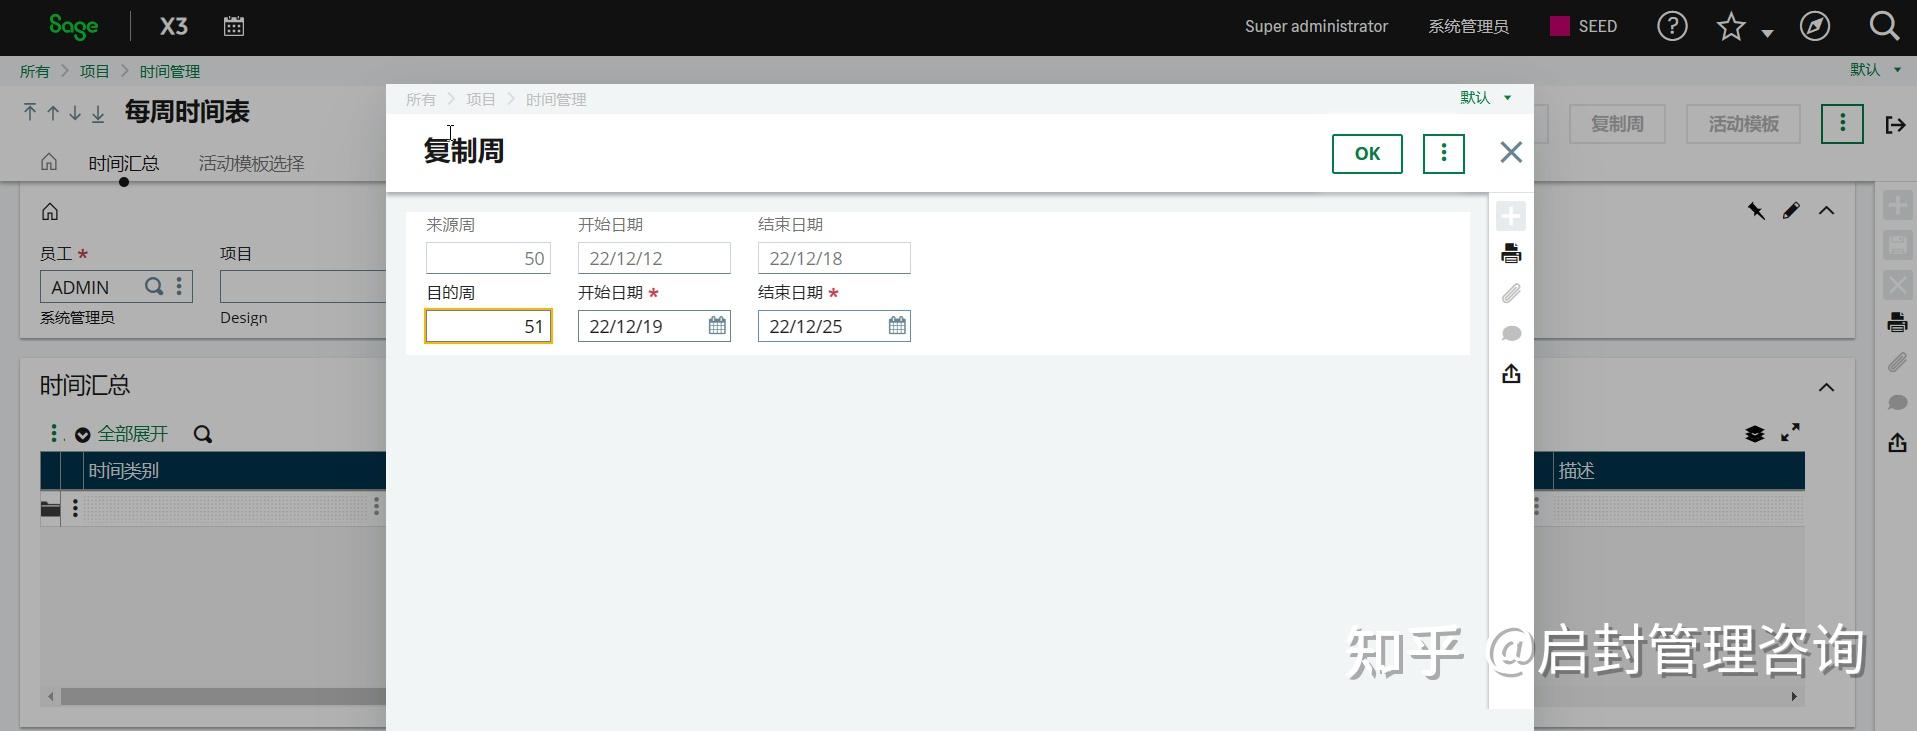This screenshot has width=1917, height=731.
Task: Open the dropdown arrow beside favorites star
Action: pyautogui.click(x=1767, y=33)
